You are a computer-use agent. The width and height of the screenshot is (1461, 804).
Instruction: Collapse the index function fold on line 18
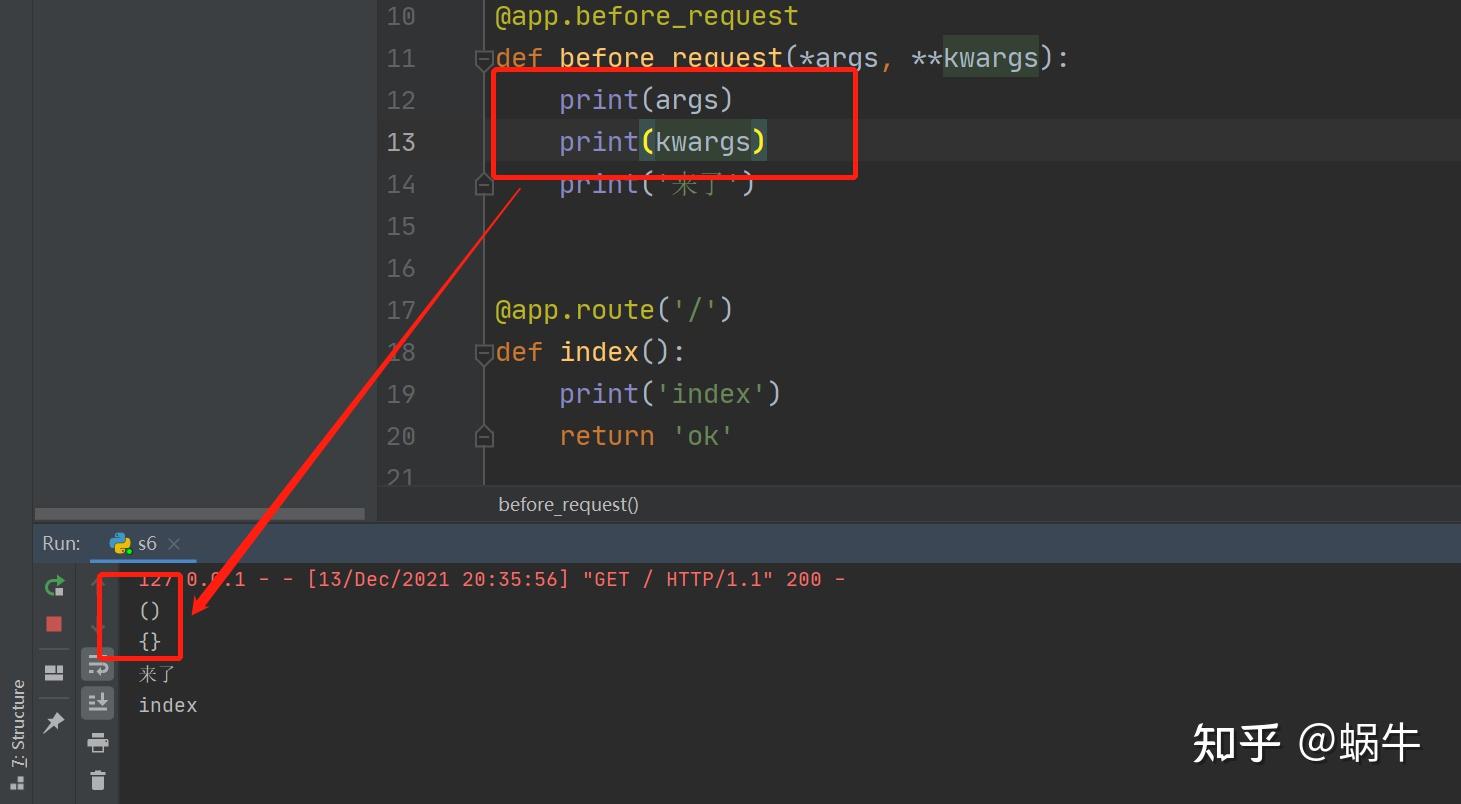[x=484, y=353]
